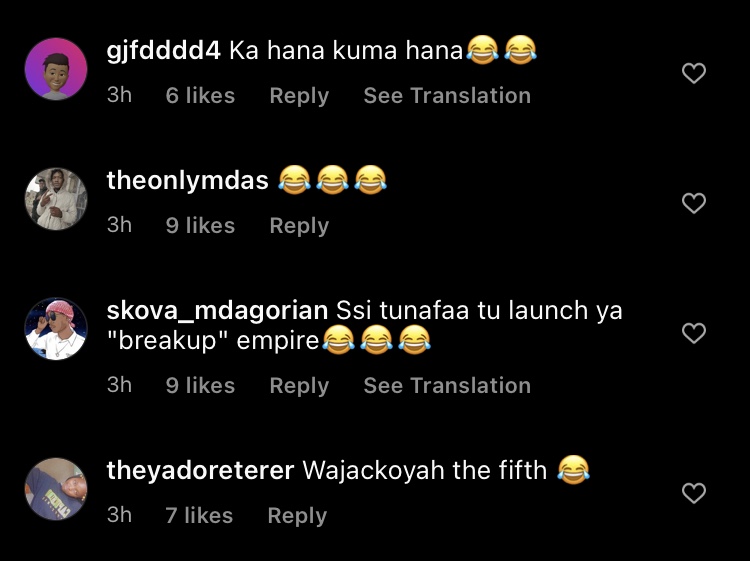Open theyadoreterer's avatar
The width and height of the screenshot is (750, 561).
56,489
